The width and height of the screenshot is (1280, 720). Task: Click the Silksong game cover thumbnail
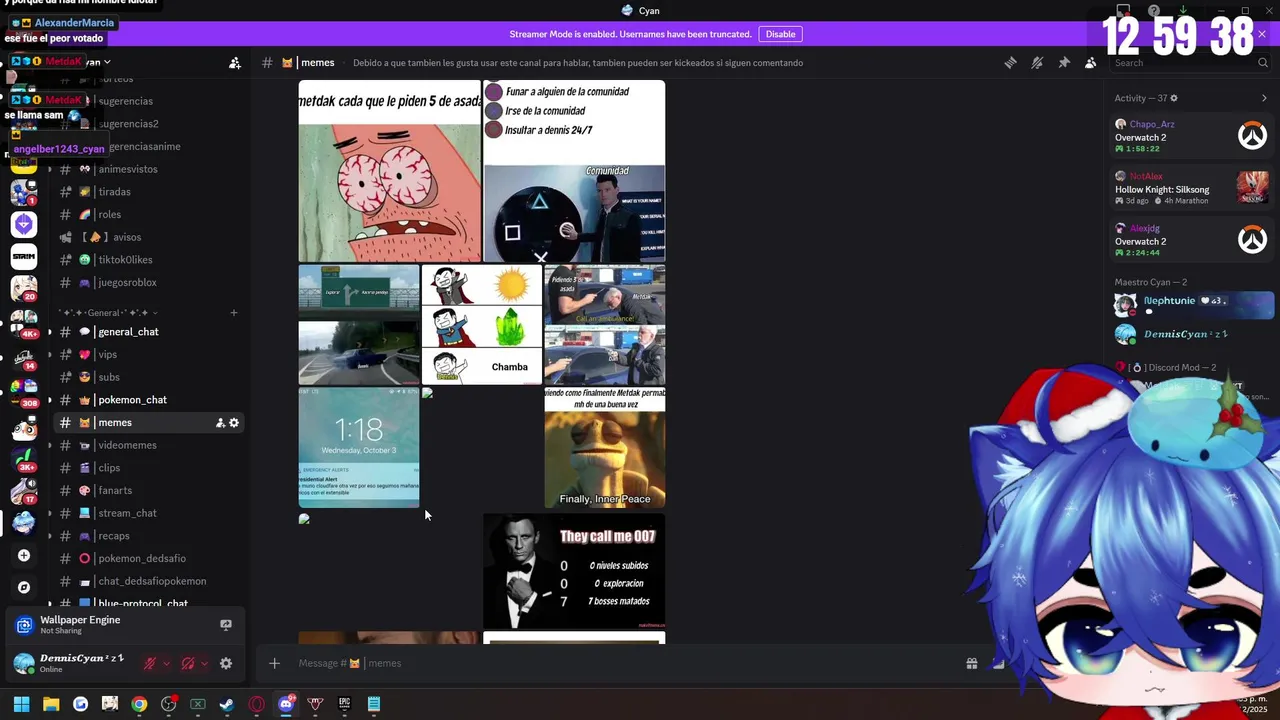click(x=1252, y=187)
